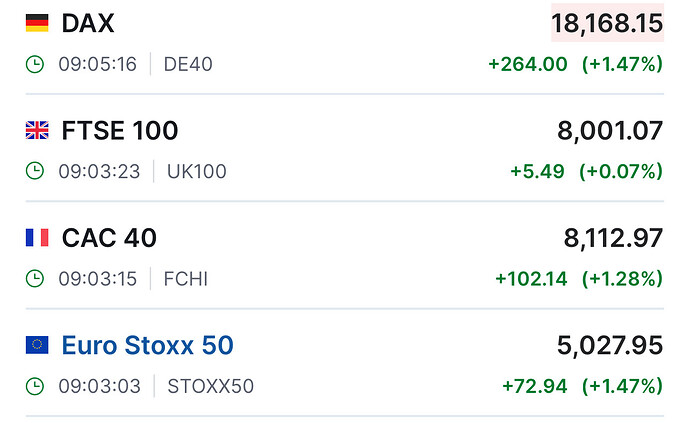
Task: Click the clock icon next to 09:03:15
Action: pyautogui.click(x=35, y=279)
